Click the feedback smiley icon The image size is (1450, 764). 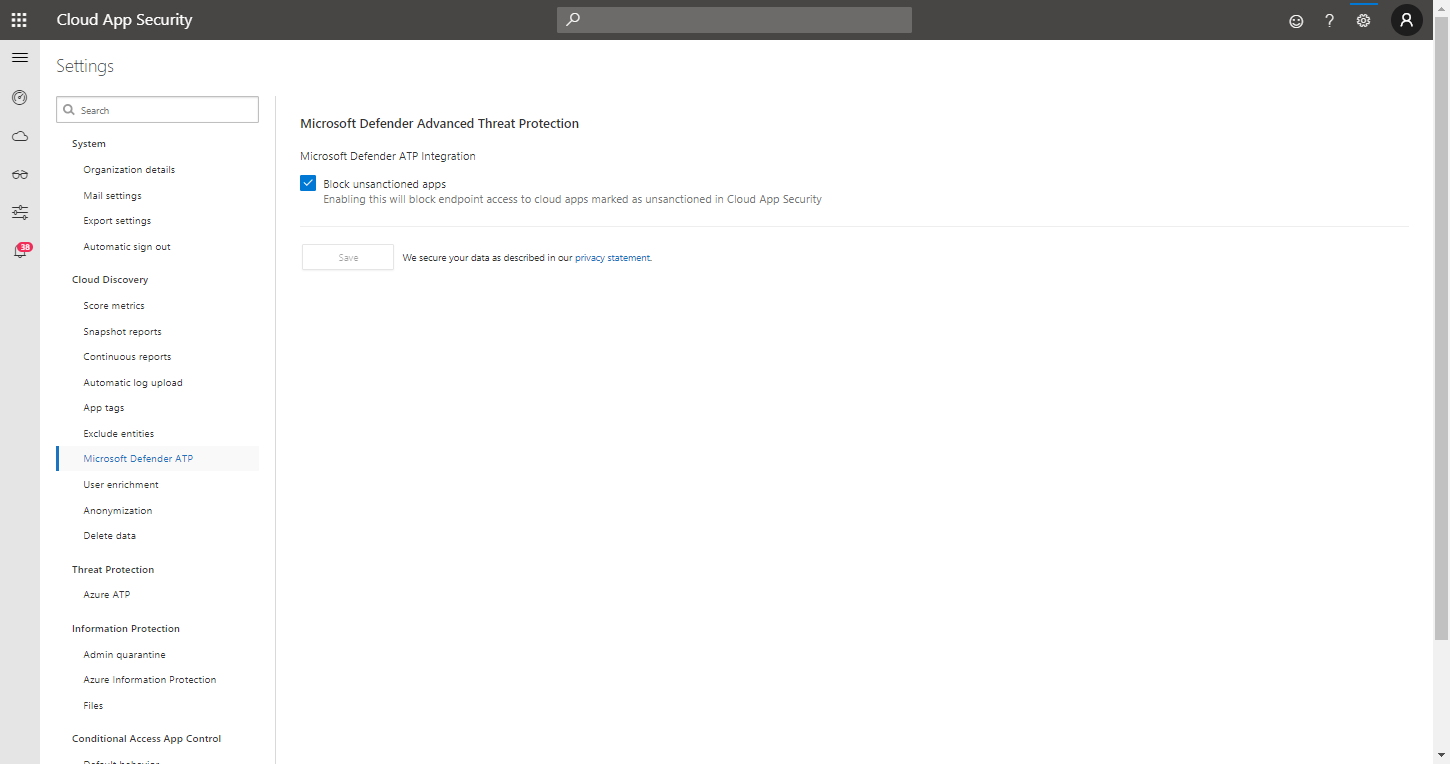point(1296,20)
